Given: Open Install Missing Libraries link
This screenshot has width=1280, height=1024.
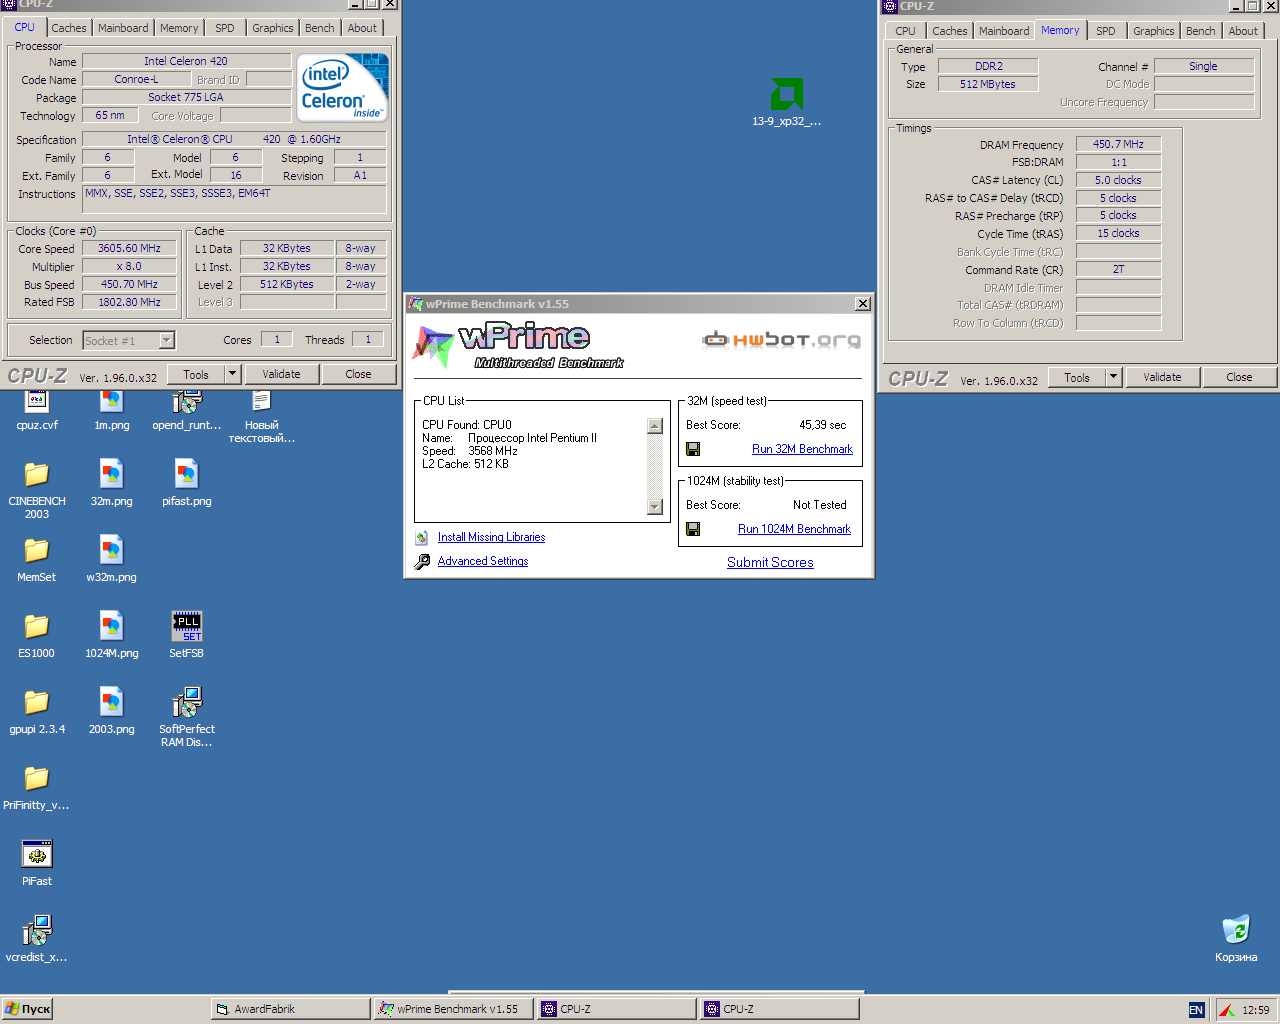Looking at the screenshot, I should (491, 537).
